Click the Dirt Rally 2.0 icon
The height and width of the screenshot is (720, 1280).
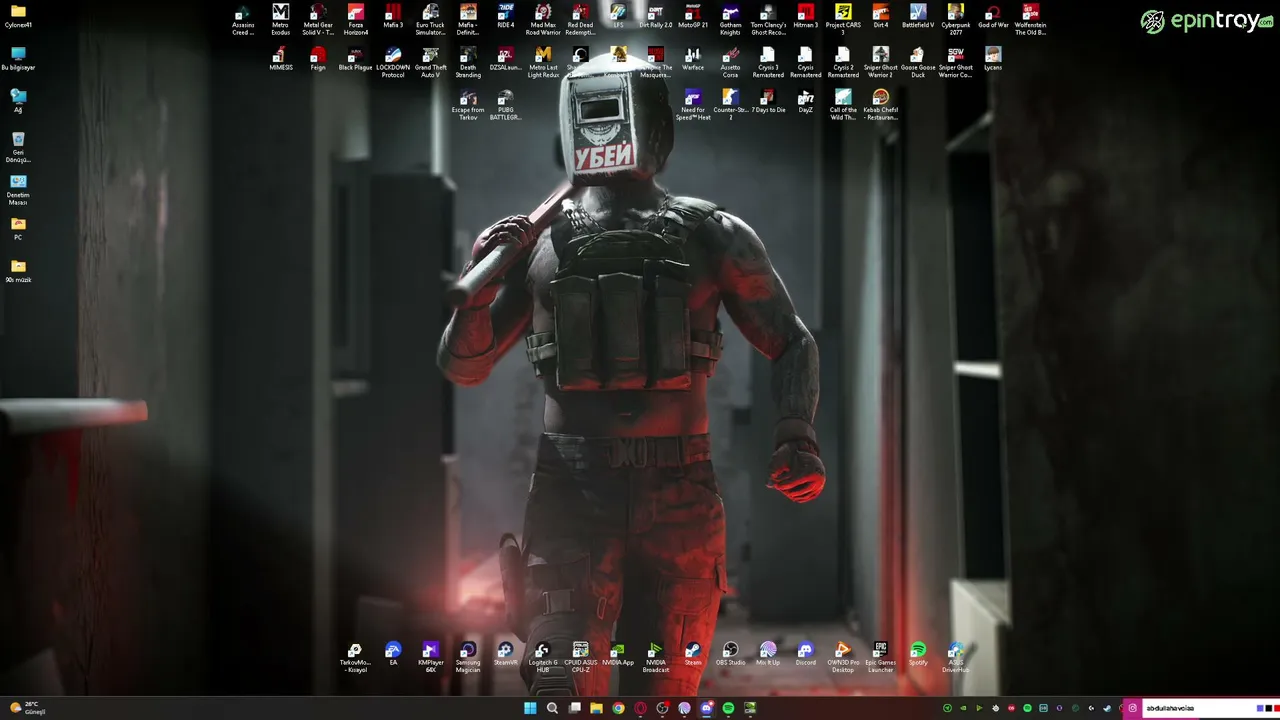(x=656, y=16)
